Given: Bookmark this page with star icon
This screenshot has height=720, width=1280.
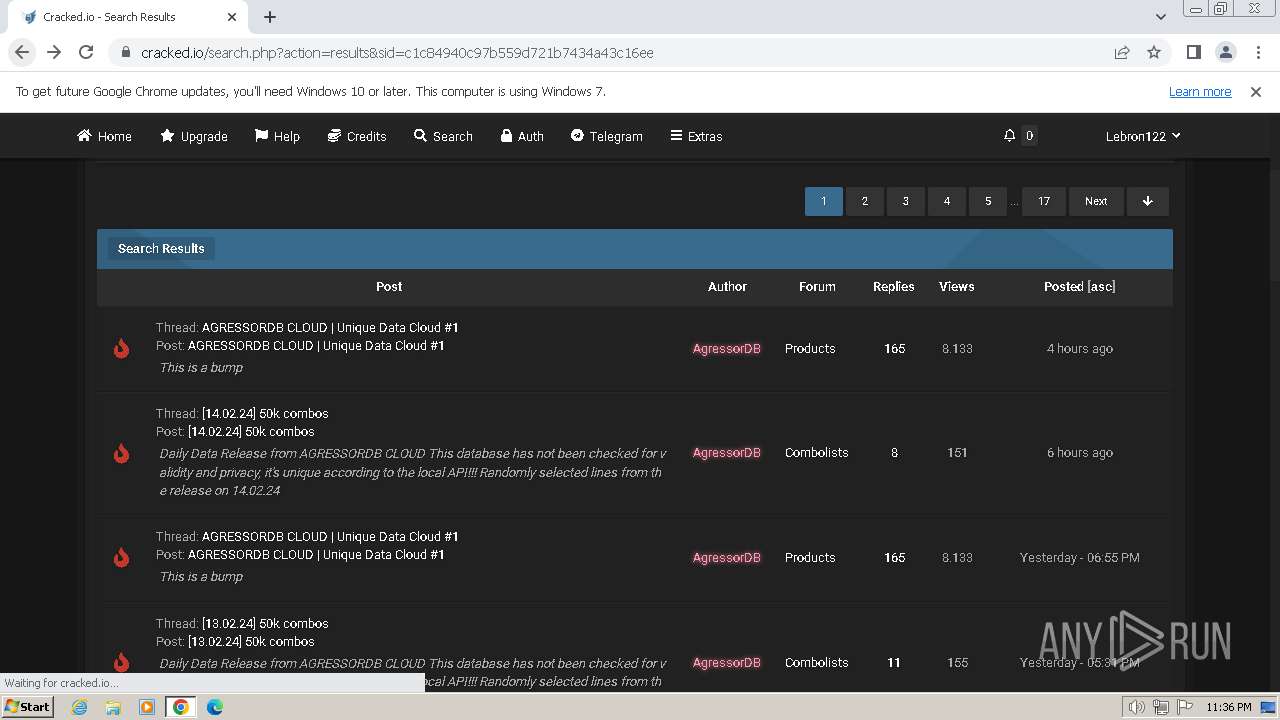Looking at the screenshot, I should (1154, 52).
